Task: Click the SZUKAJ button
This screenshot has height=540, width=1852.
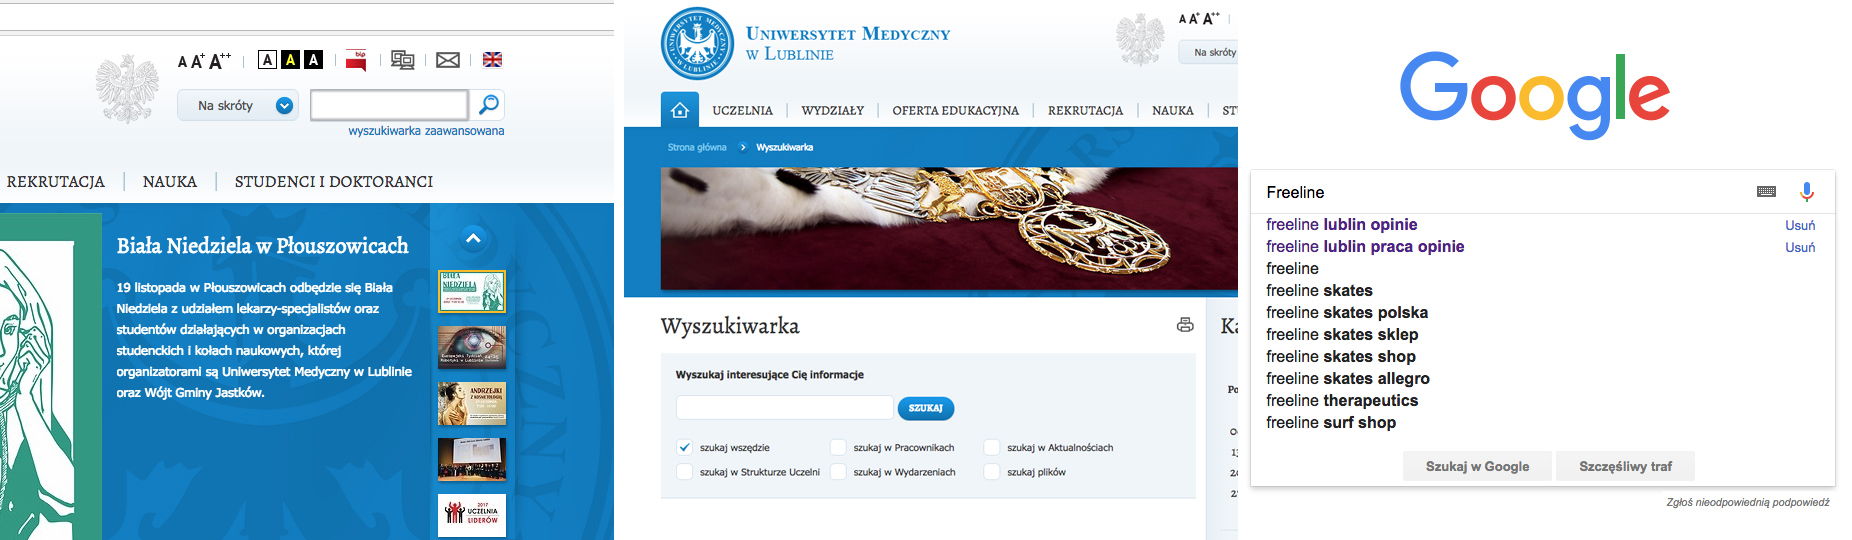Action: 926,408
